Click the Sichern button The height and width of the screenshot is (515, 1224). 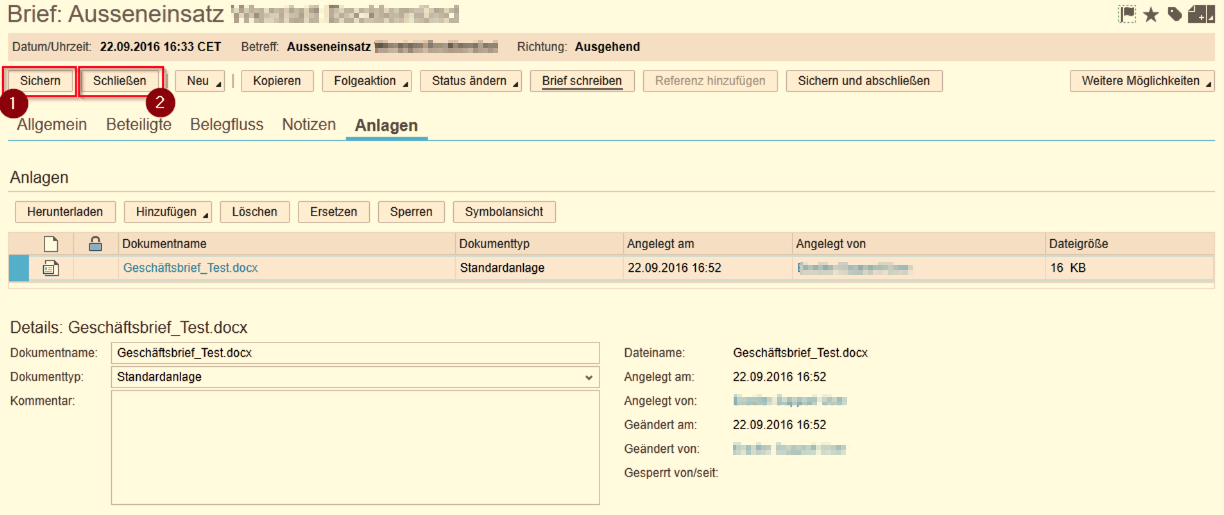(40, 81)
